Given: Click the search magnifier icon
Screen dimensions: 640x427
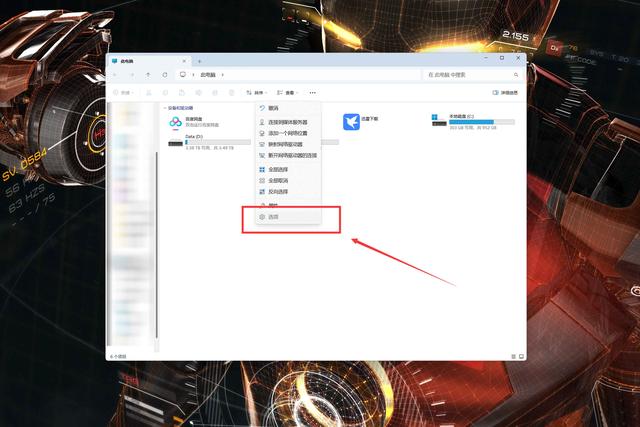Looking at the screenshot, I should 516,75.
